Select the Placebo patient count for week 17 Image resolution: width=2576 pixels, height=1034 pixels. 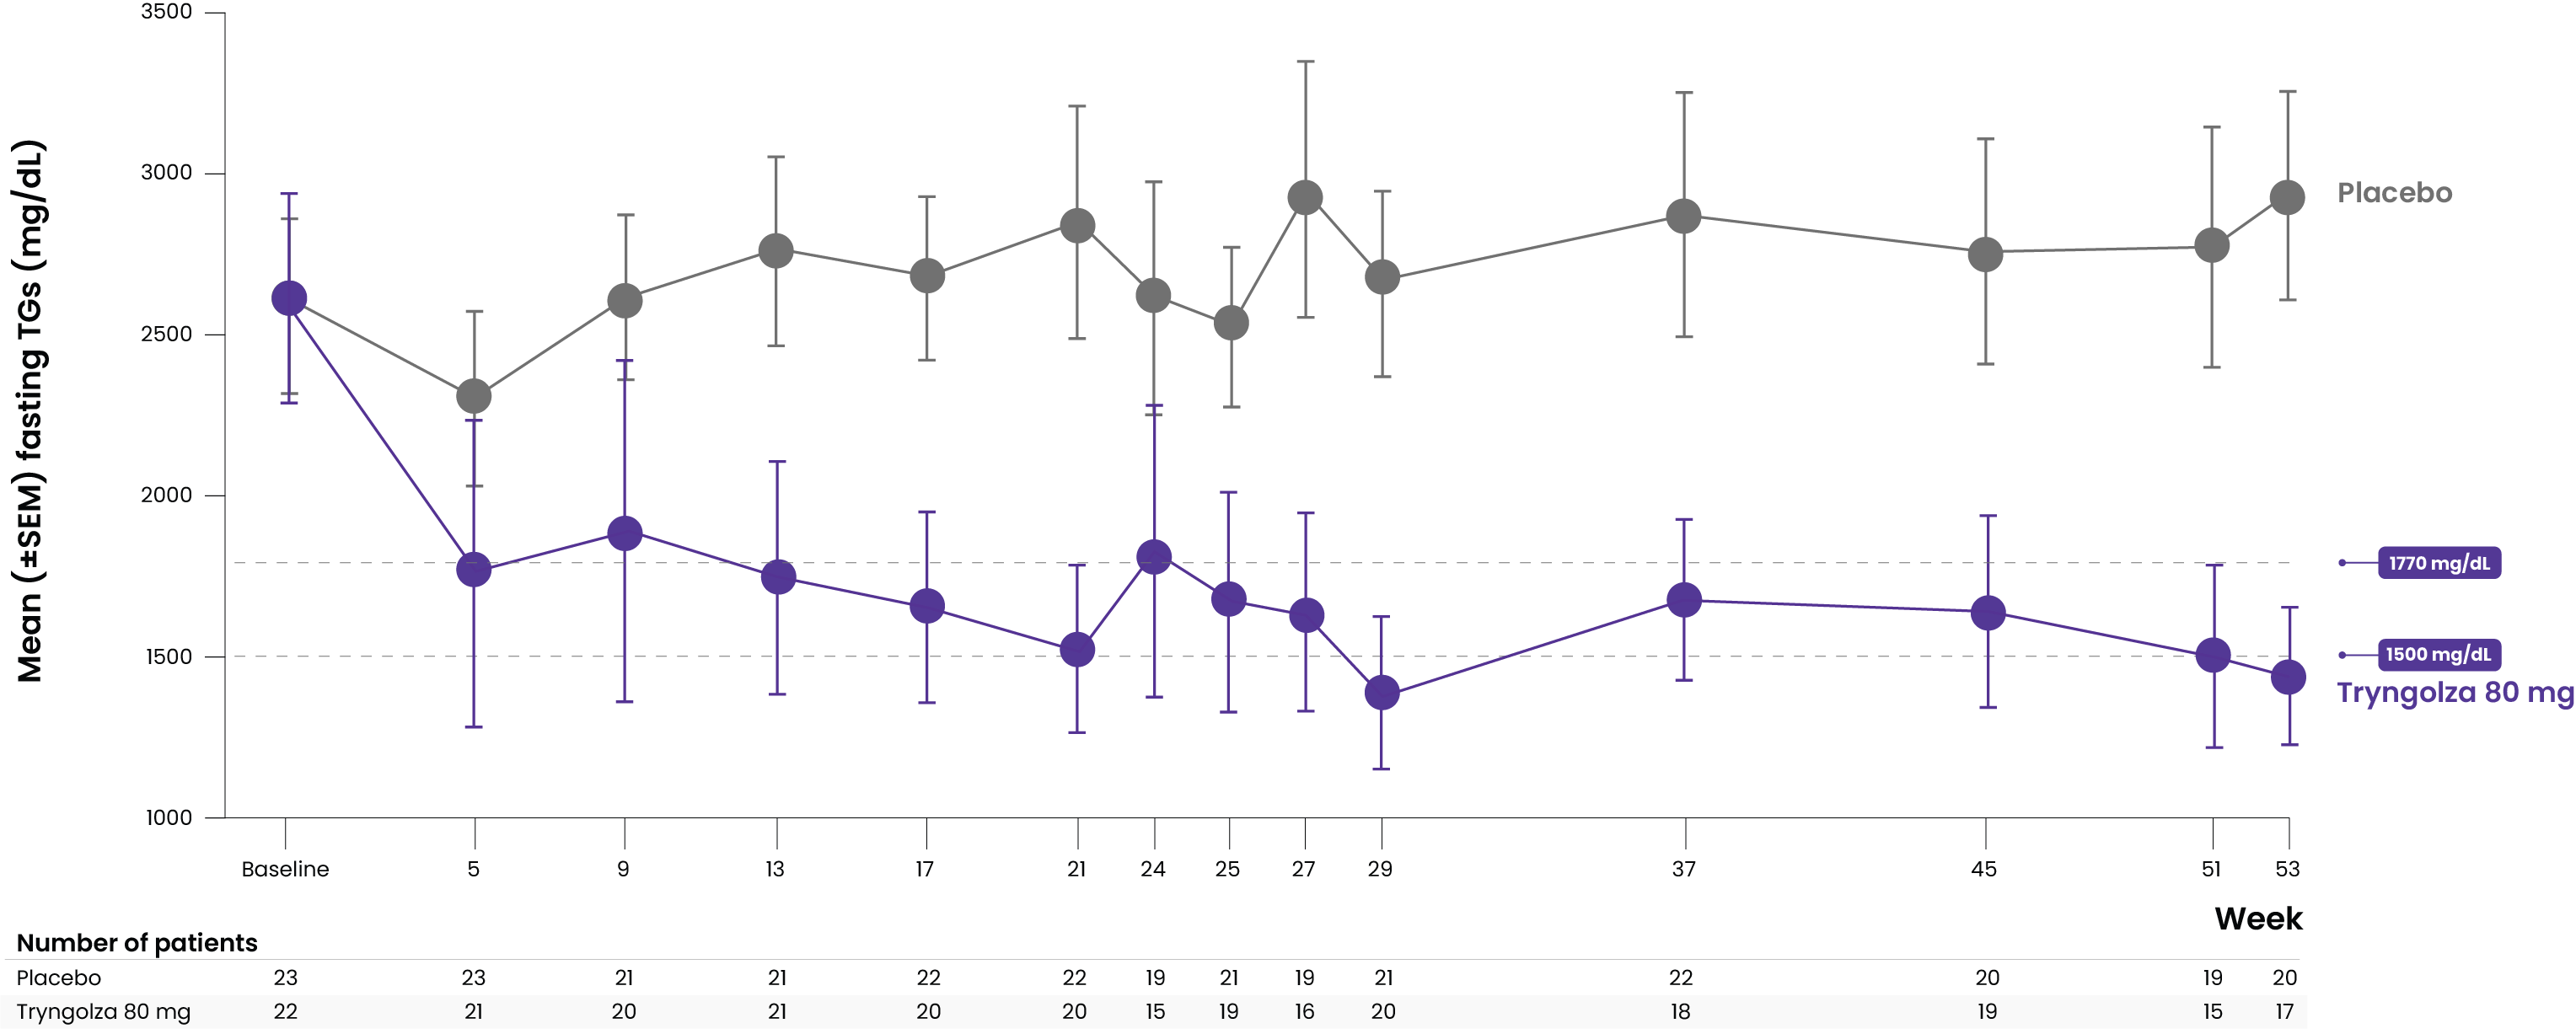tap(928, 978)
